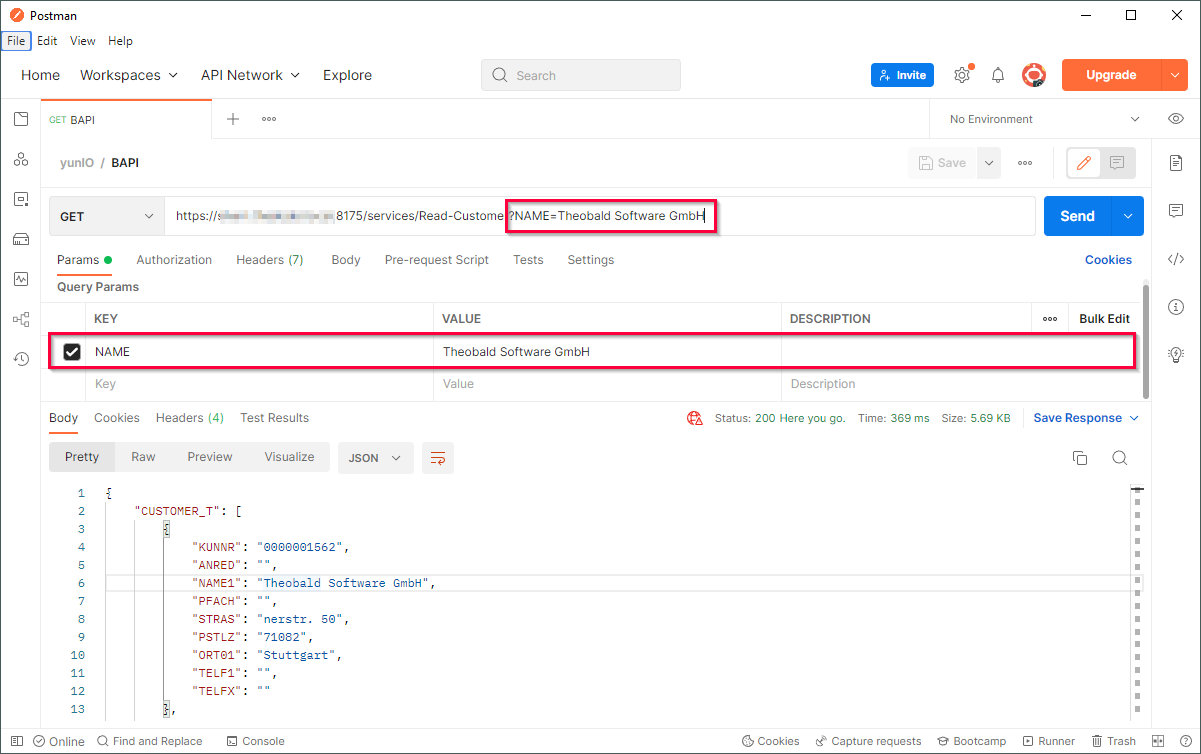This screenshot has width=1201, height=754.
Task: Switch to the request Body tab
Action: point(346,260)
